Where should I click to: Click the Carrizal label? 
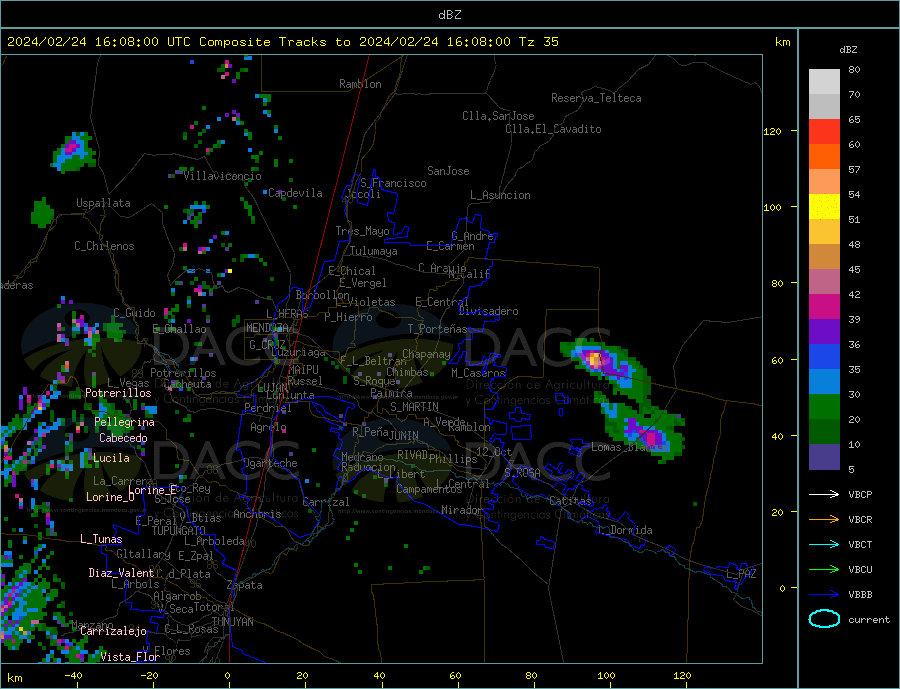[x=326, y=502]
